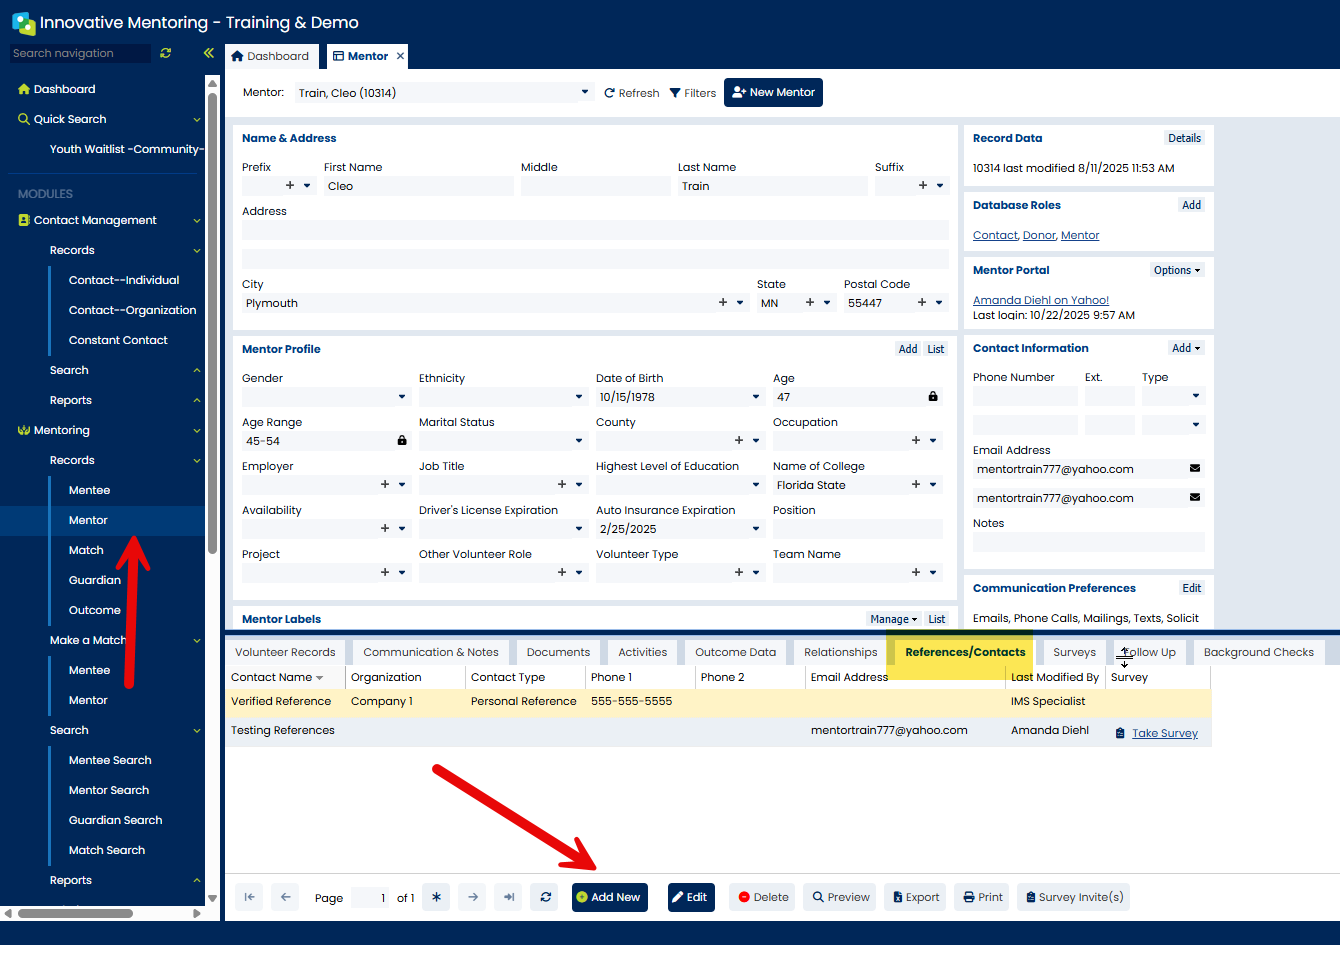
Task: Expand the Mentor Portal Options menu
Action: click(x=1176, y=270)
